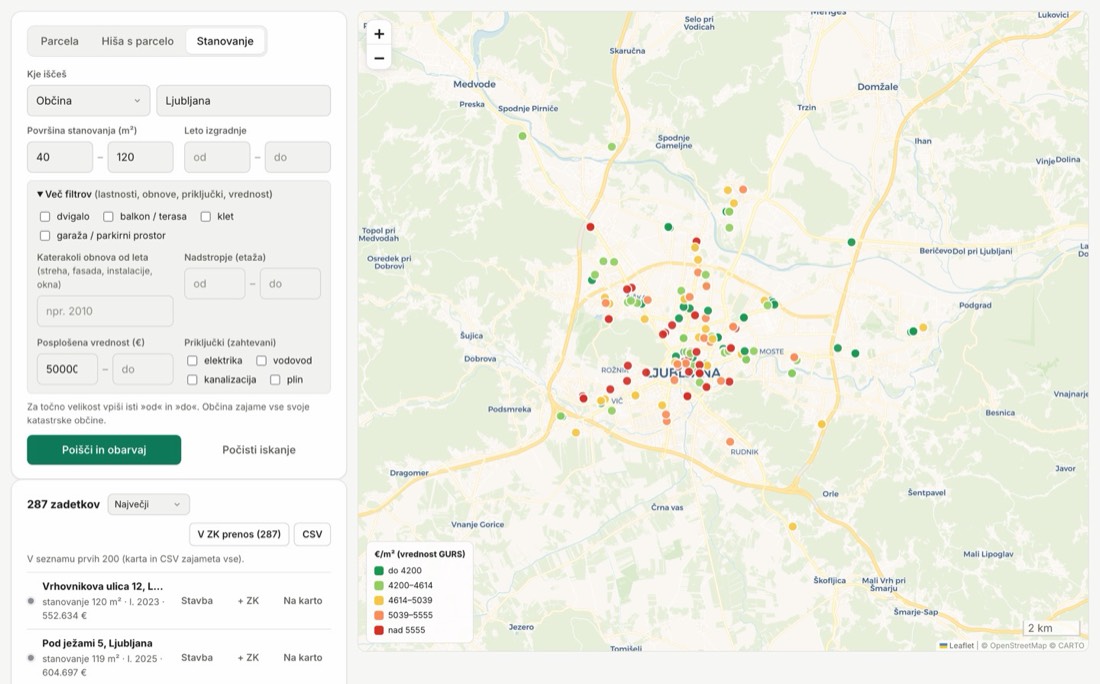Click the Posplošena vrednost 'do' field
This screenshot has width=1100, height=684.
click(x=143, y=369)
